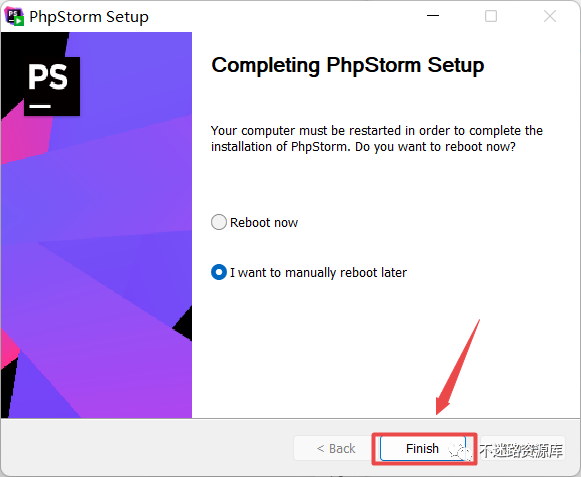The height and width of the screenshot is (477, 581).
Task: Select the Reboot now radio button
Action: tap(219, 222)
